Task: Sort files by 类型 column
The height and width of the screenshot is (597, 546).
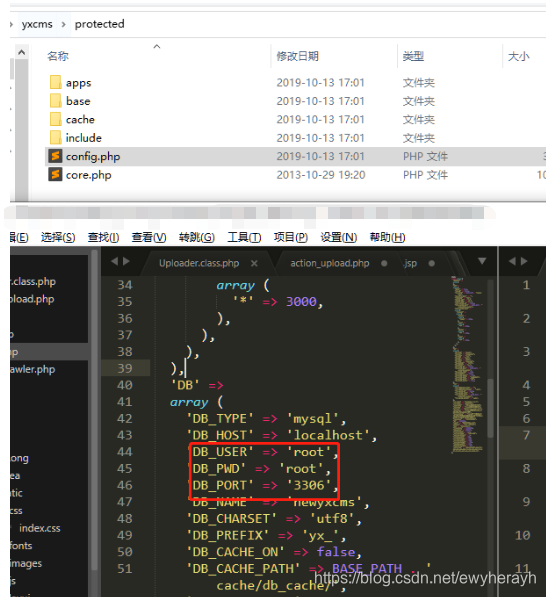Action: pyautogui.click(x=413, y=56)
